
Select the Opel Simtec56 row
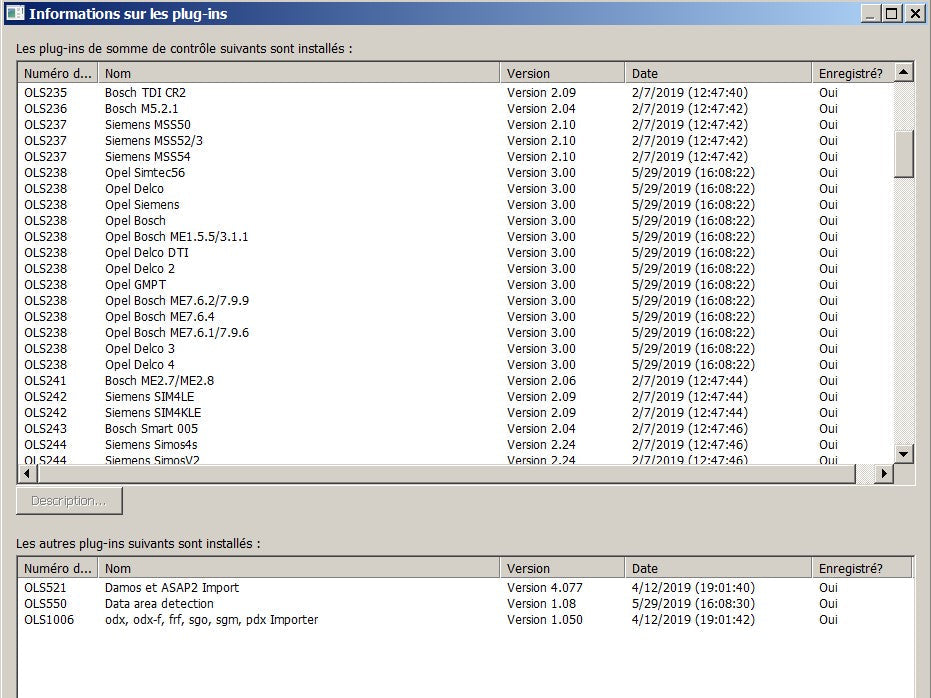[x=455, y=173]
